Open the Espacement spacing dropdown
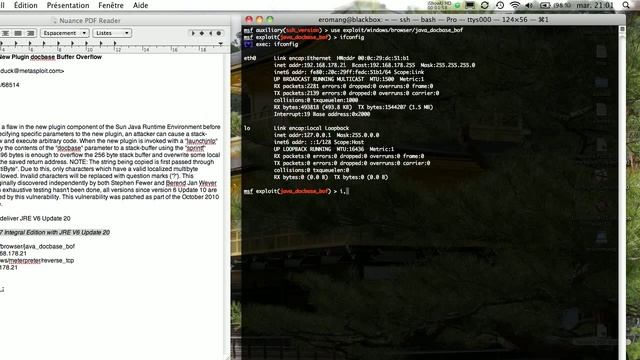Viewport: 640px width, 360px height. tap(64, 33)
